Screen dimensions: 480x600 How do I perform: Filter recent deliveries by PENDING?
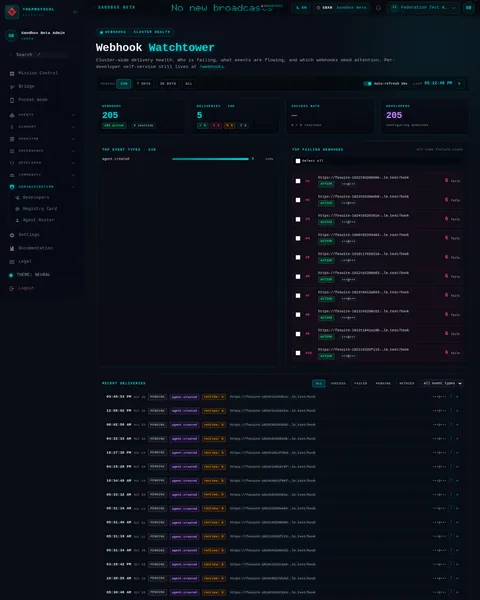click(383, 383)
